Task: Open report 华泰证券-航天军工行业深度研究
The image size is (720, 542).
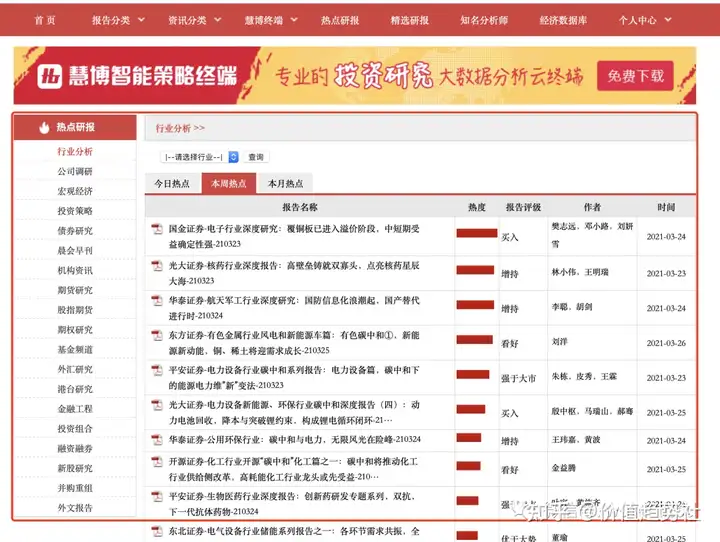Action: tap(294, 308)
